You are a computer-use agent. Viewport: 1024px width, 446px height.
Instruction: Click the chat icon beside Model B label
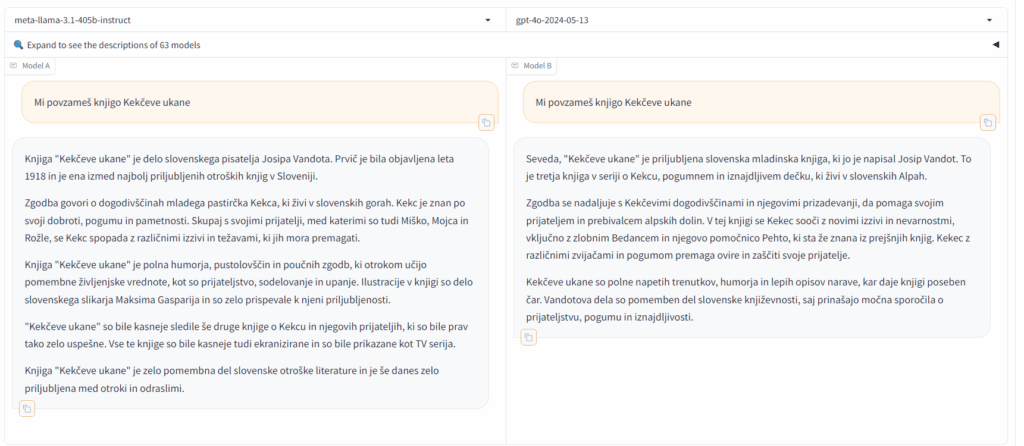click(x=516, y=66)
